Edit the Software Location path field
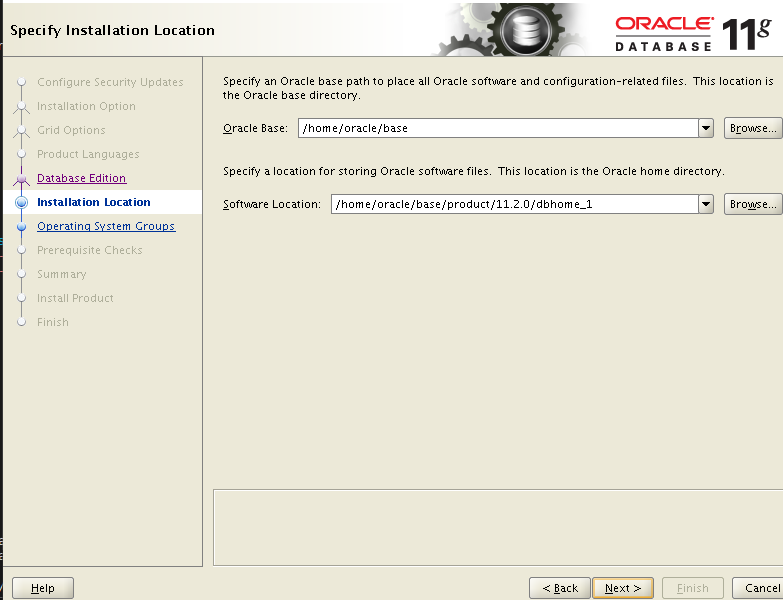Viewport: 783px width, 600px height. [515, 204]
